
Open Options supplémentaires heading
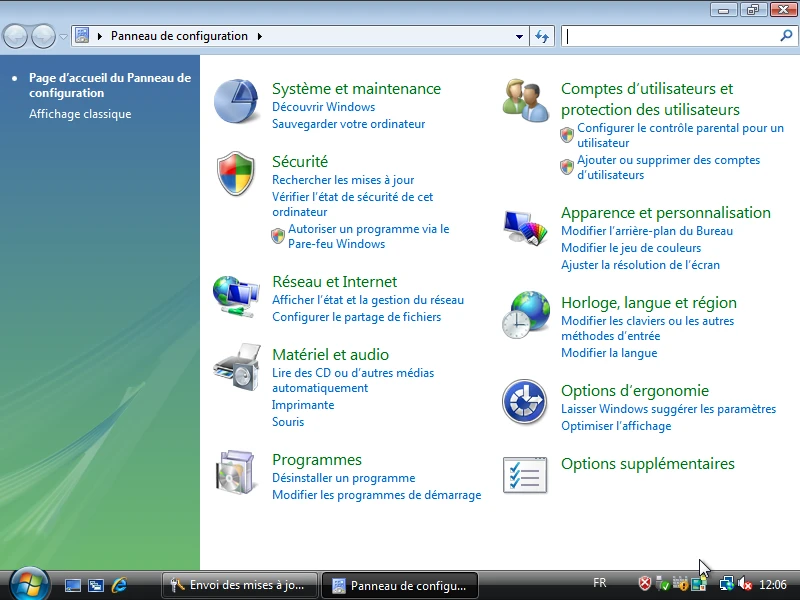coord(648,464)
